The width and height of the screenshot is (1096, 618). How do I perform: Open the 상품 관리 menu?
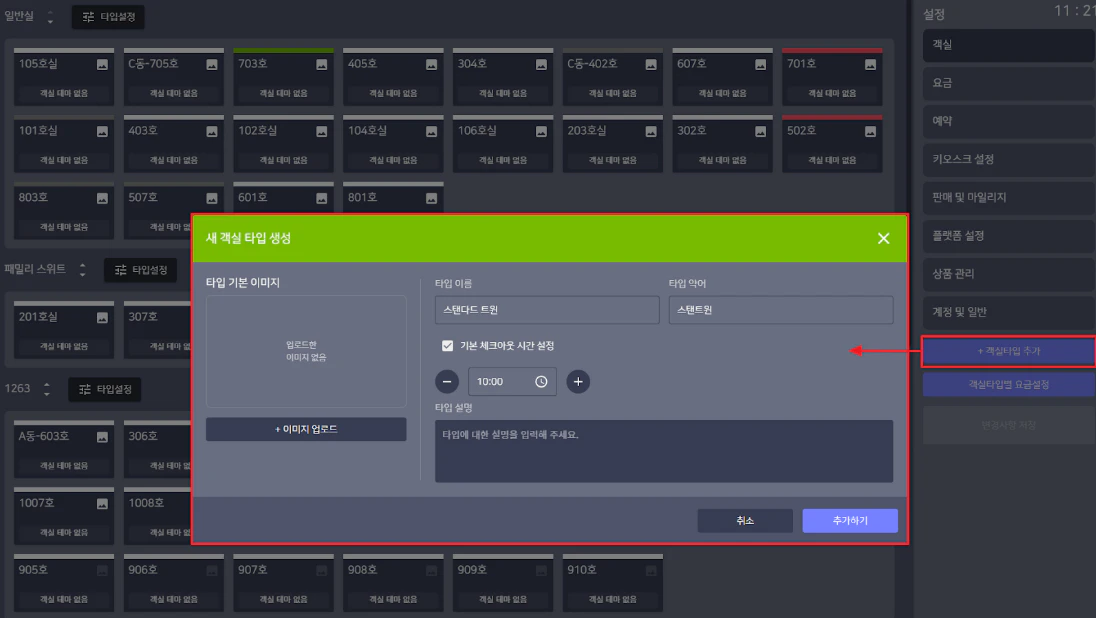pyautogui.click(x=1009, y=274)
